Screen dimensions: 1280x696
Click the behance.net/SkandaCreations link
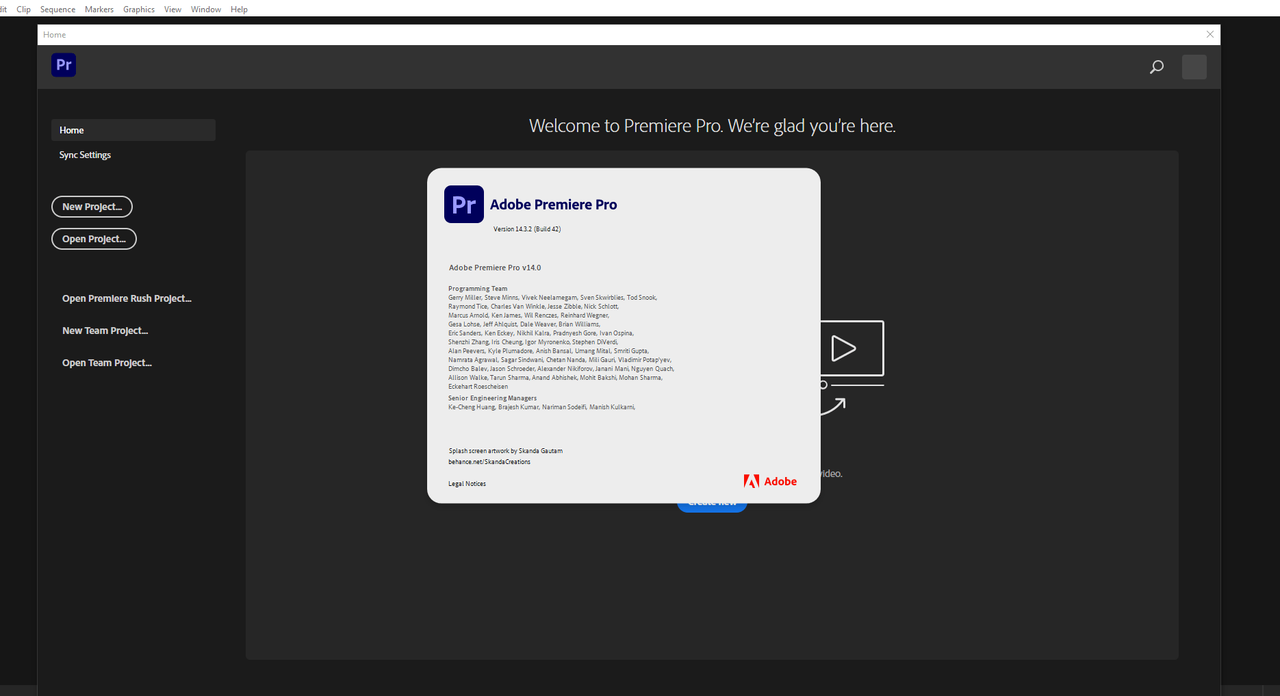click(x=489, y=462)
